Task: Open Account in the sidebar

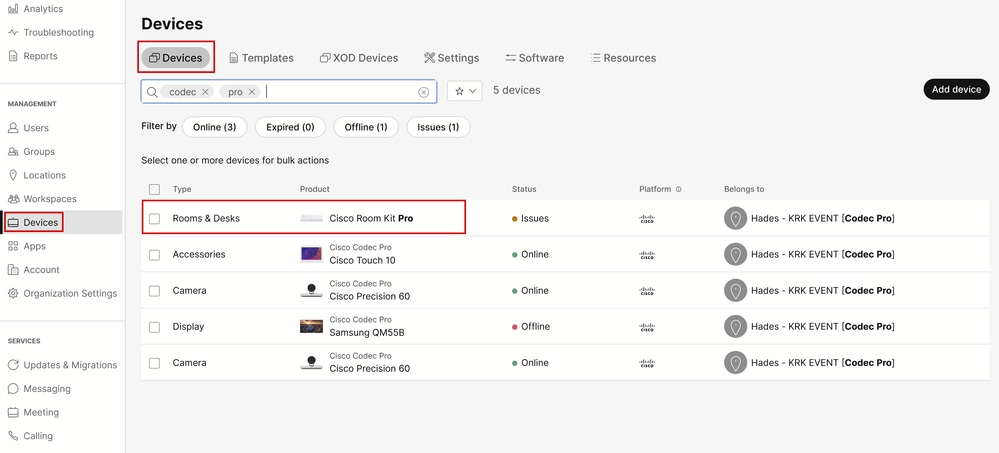Action: [x=33, y=270]
